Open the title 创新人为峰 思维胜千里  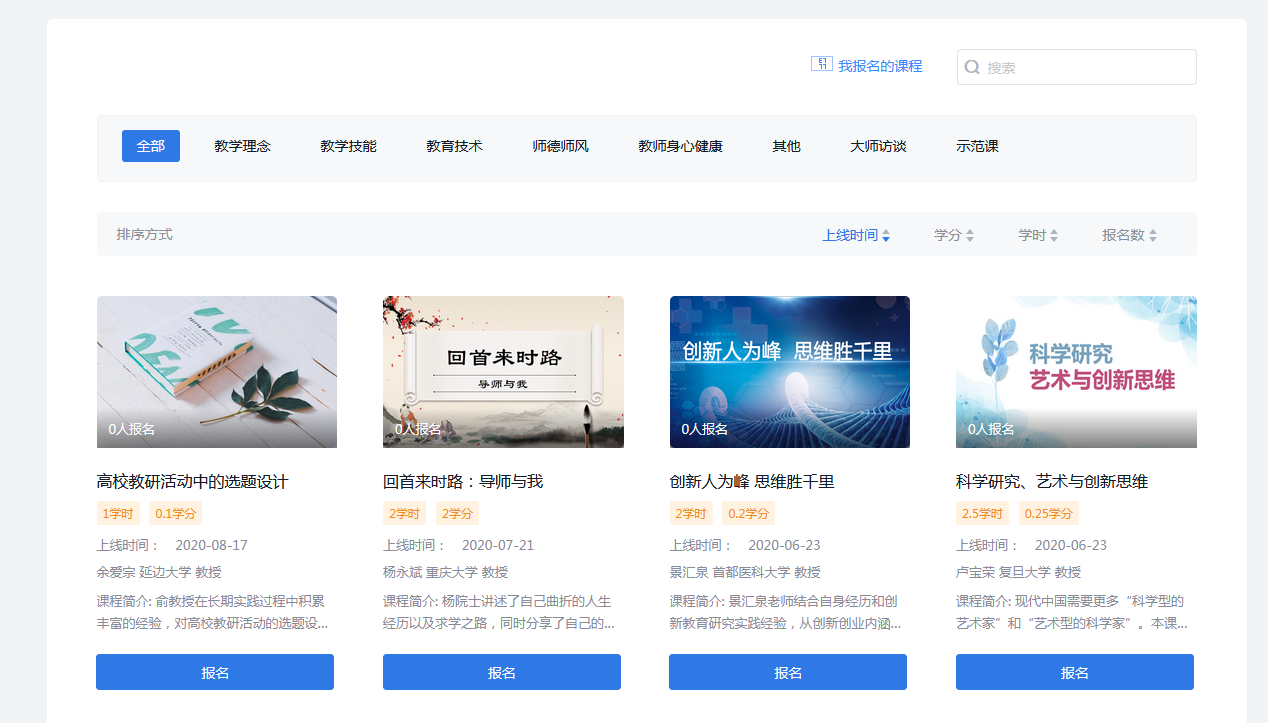click(x=752, y=482)
